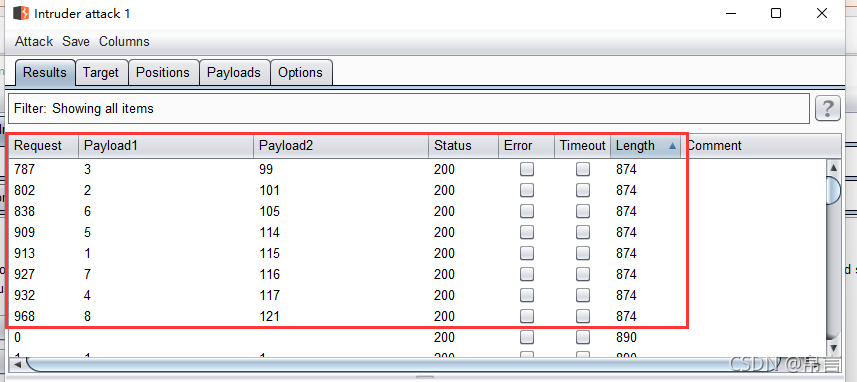Toggle Error checkbox for request 787
This screenshot has height=382, width=857.
click(527, 170)
